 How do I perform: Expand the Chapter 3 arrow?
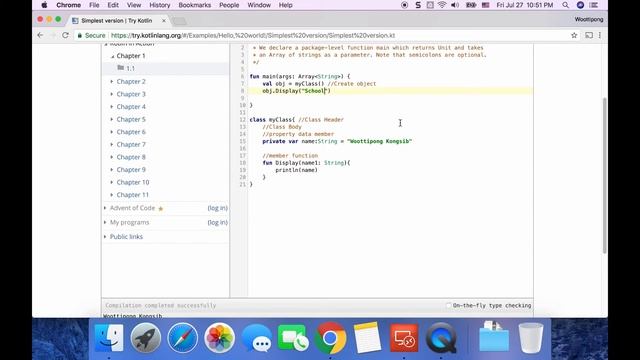111,94
